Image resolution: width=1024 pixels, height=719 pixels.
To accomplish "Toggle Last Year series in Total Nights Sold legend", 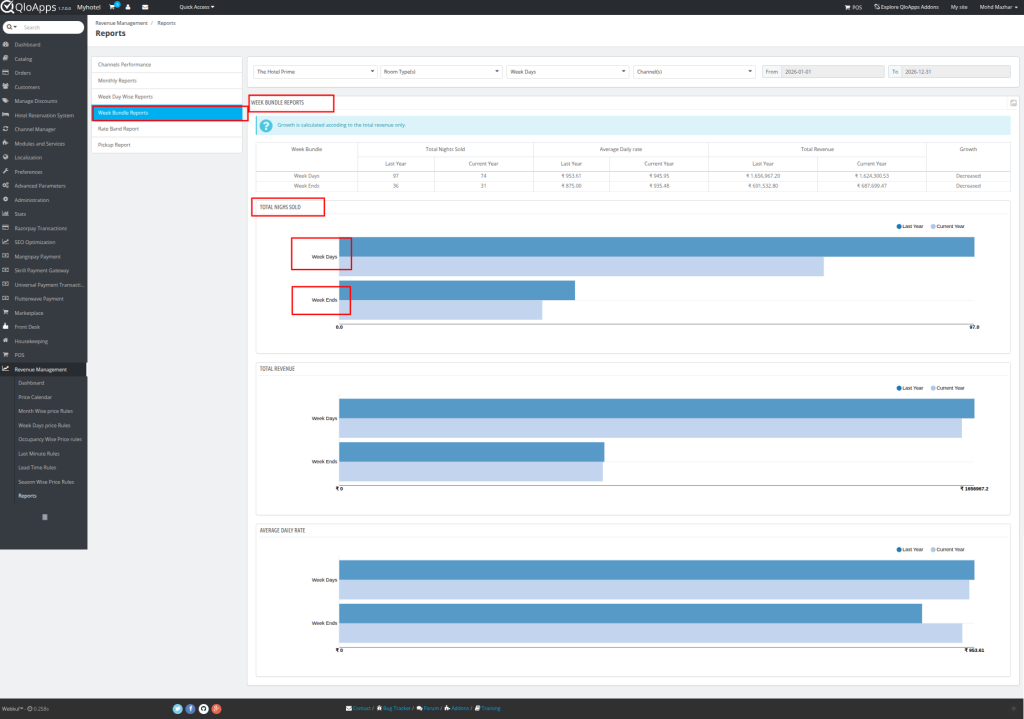I will [x=910, y=226].
